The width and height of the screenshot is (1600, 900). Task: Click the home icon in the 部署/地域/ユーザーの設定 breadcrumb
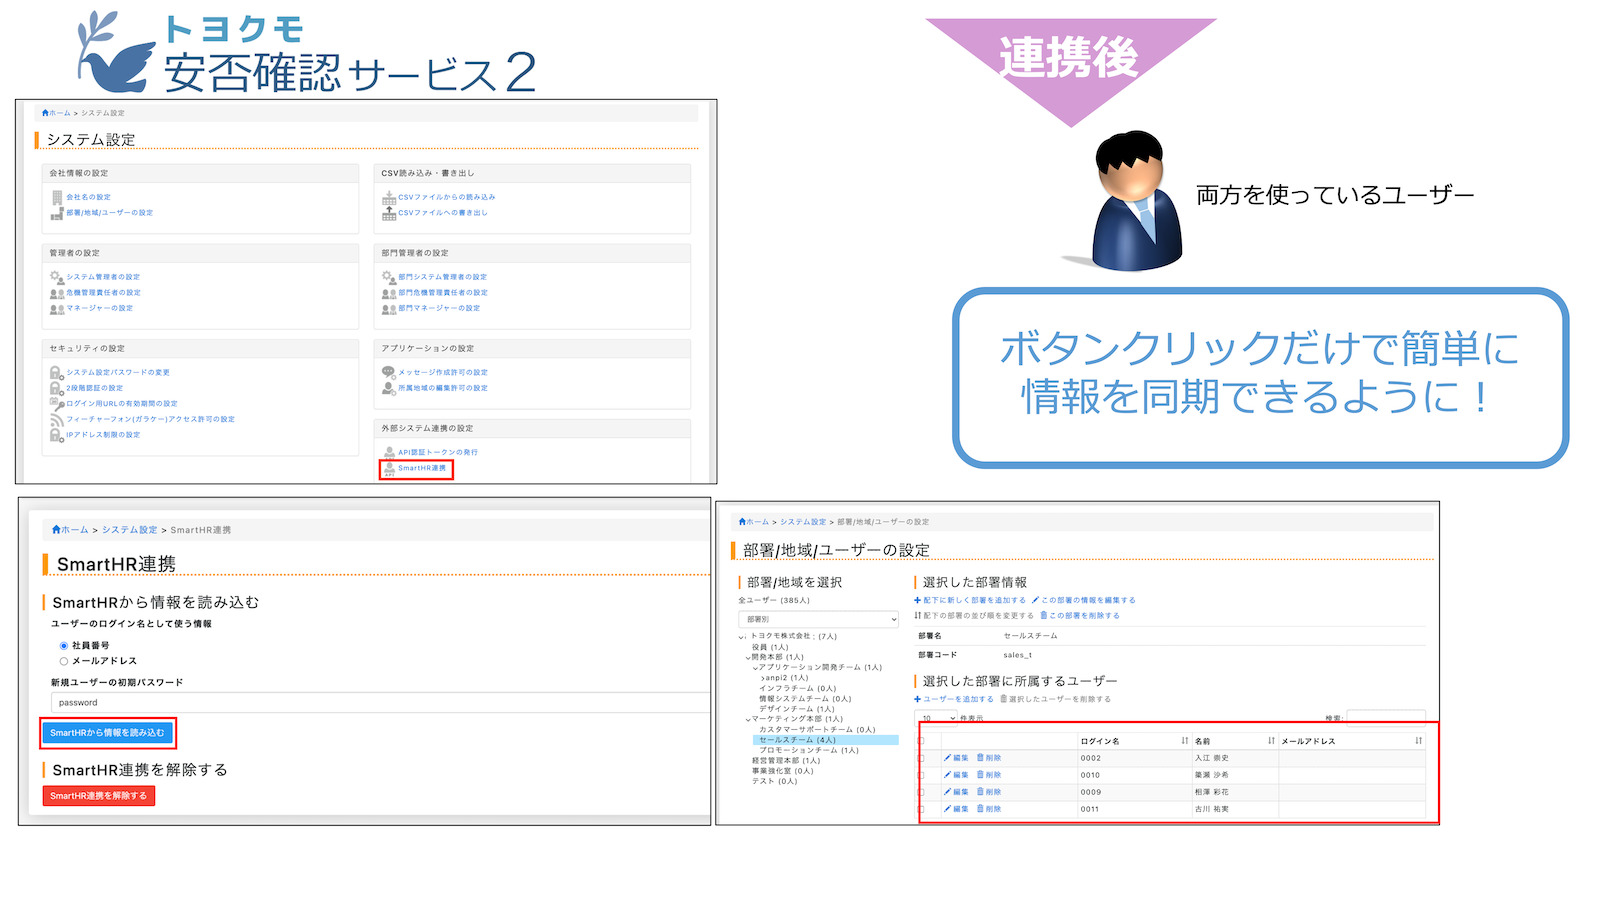coord(743,522)
